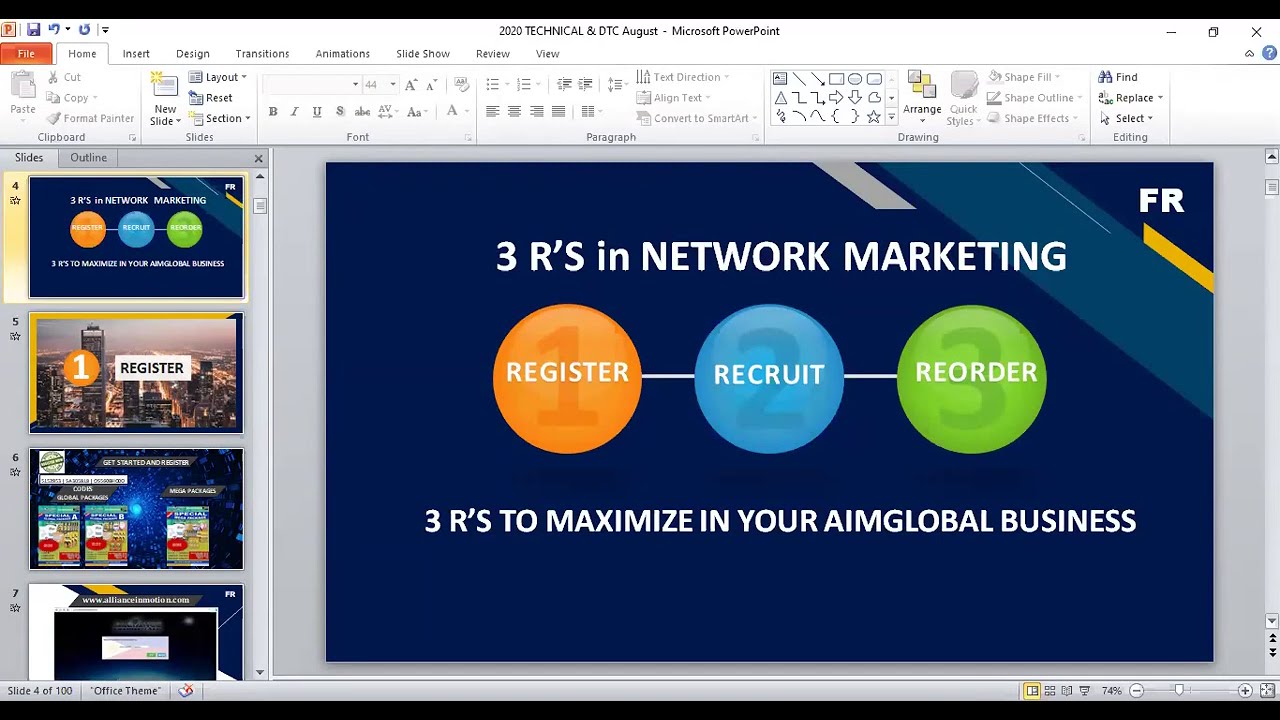This screenshot has height=720, width=1280.
Task: Open the File tab
Action: click(27, 54)
